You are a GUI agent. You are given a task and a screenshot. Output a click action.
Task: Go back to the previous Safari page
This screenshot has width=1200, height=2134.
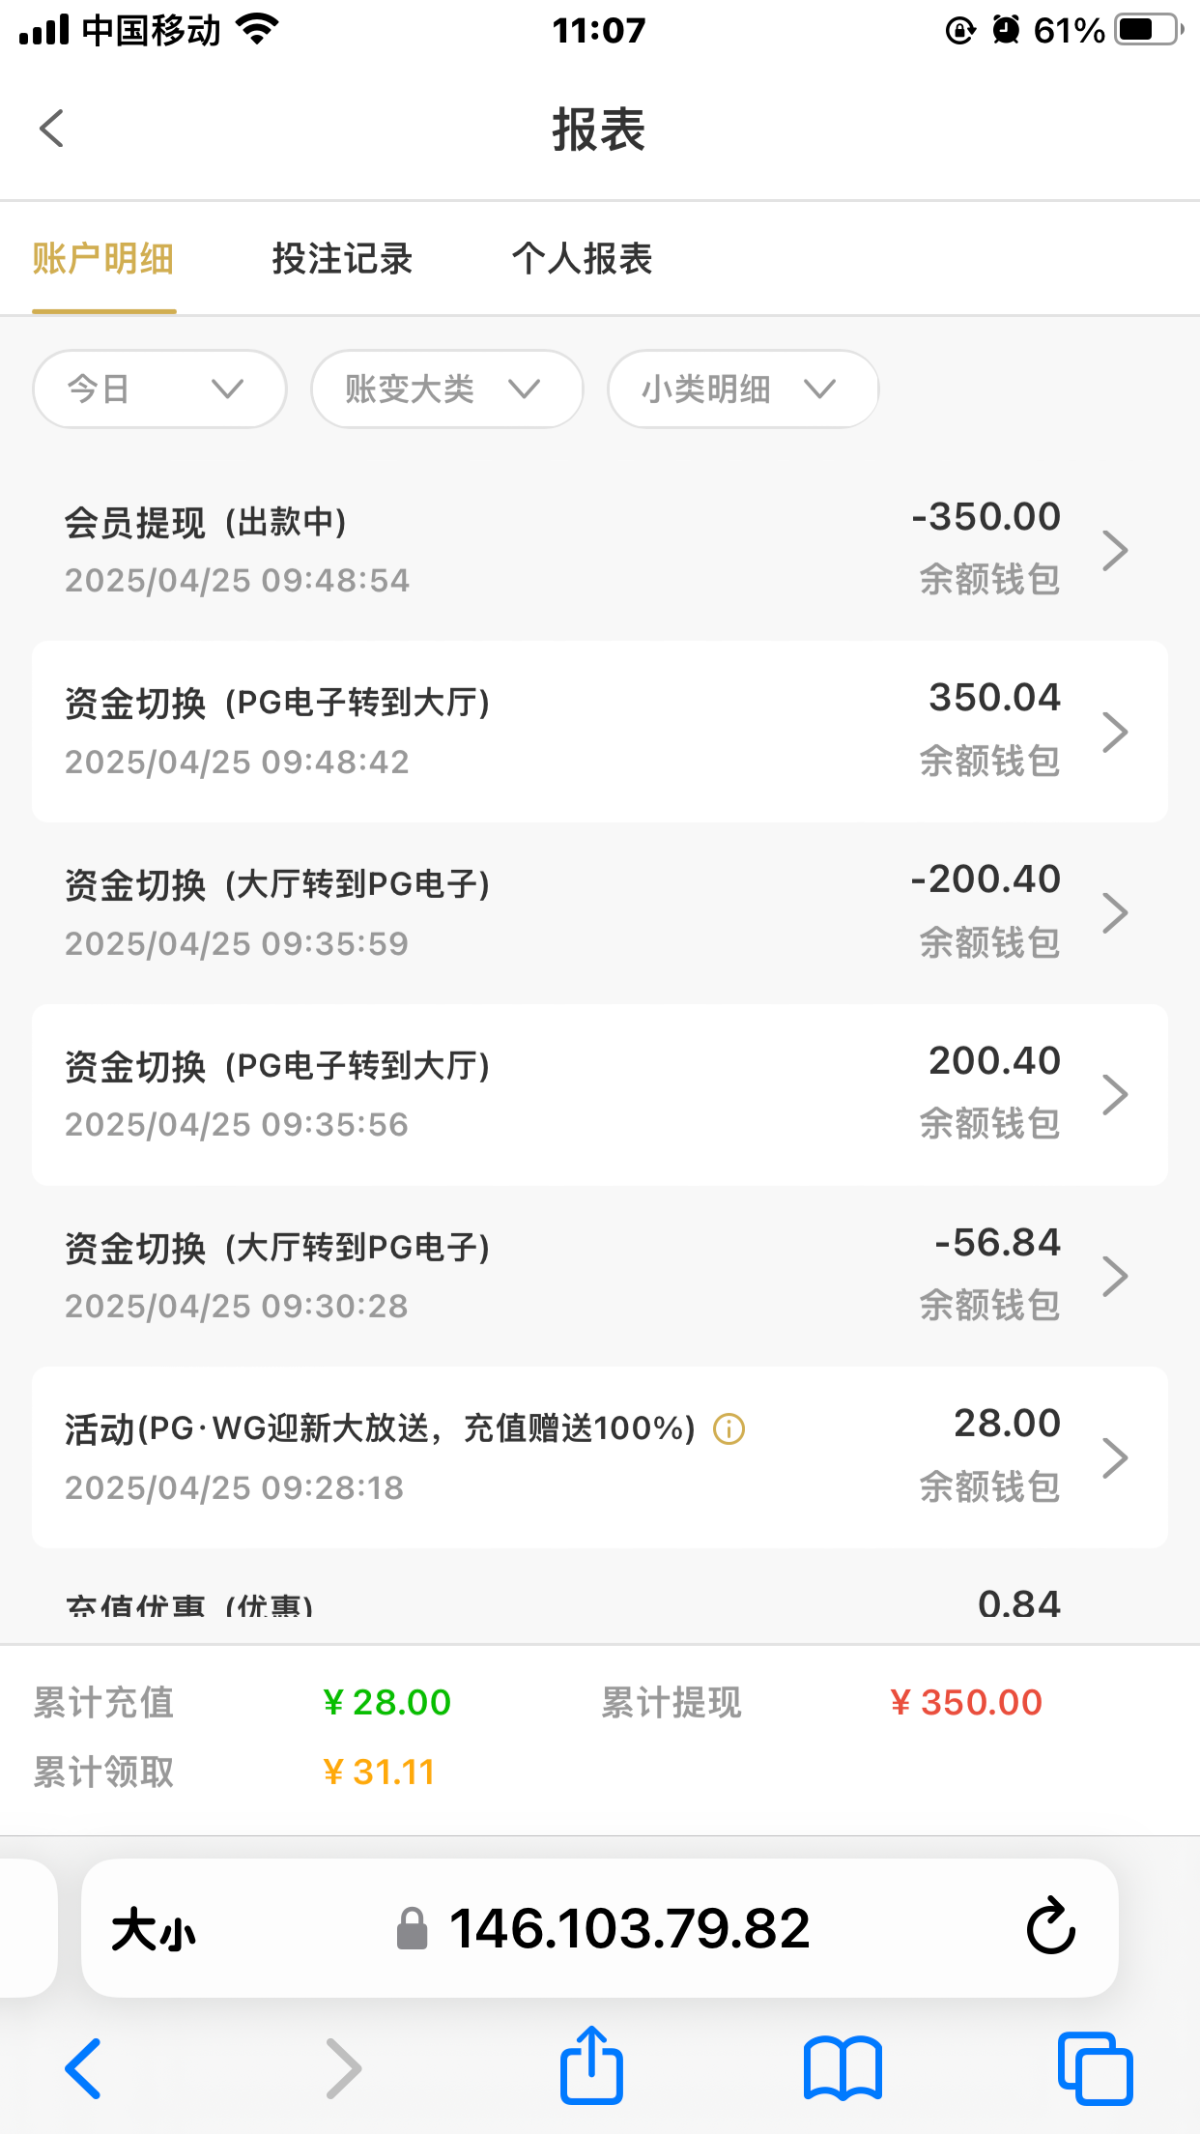click(84, 2067)
